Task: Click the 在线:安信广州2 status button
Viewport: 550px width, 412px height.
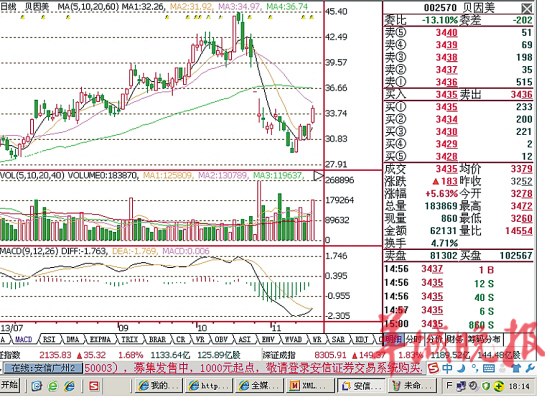Action: pos(43,368)
